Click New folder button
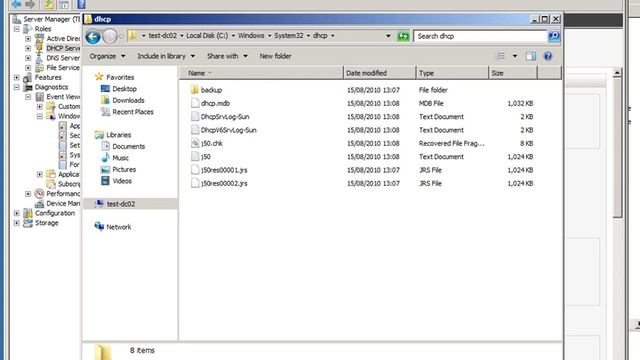 (x=276, y=56)
